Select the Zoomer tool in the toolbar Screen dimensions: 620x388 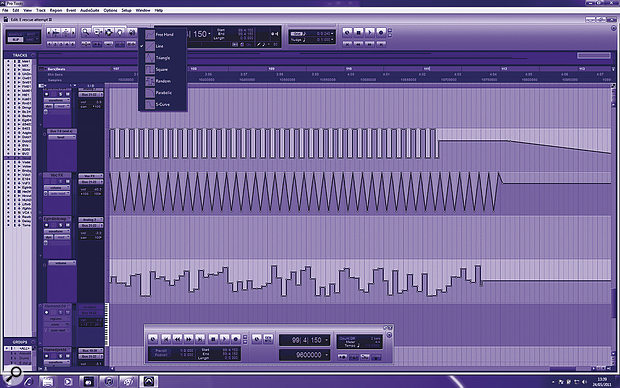[85, 32]
